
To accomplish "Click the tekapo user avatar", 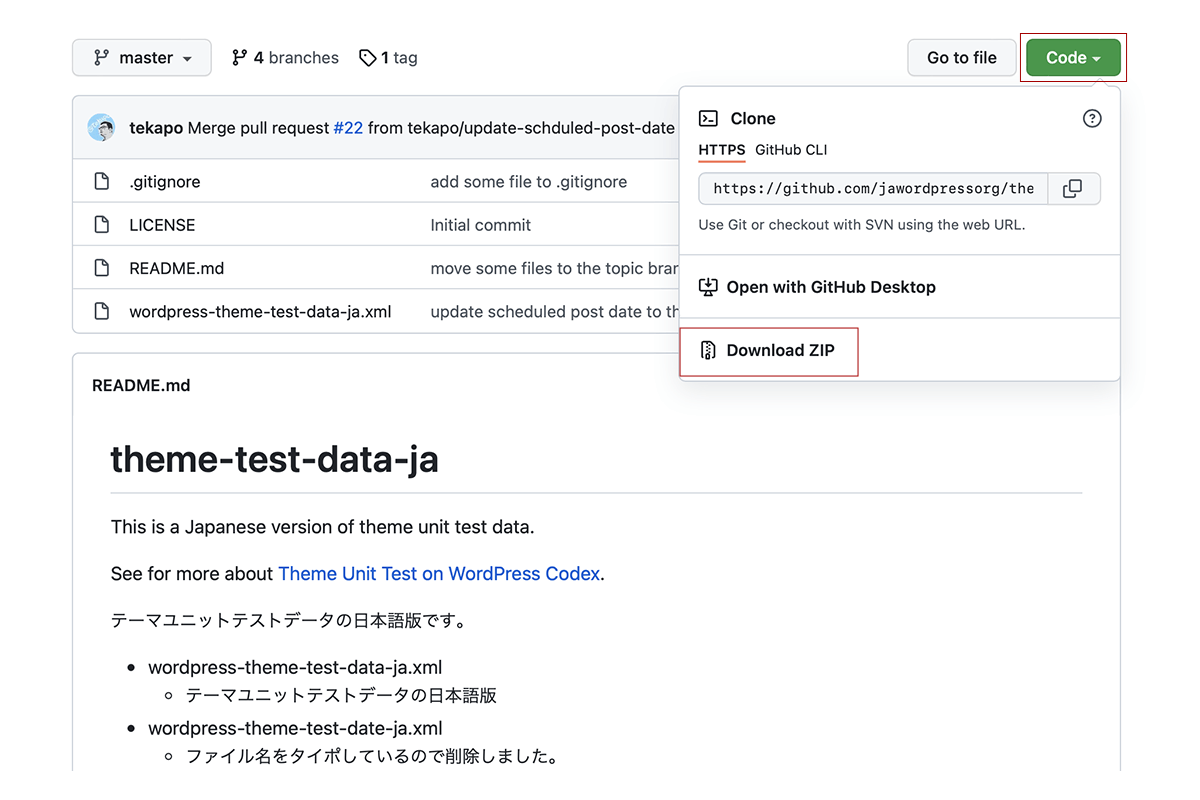I will (x=101, y=128).
